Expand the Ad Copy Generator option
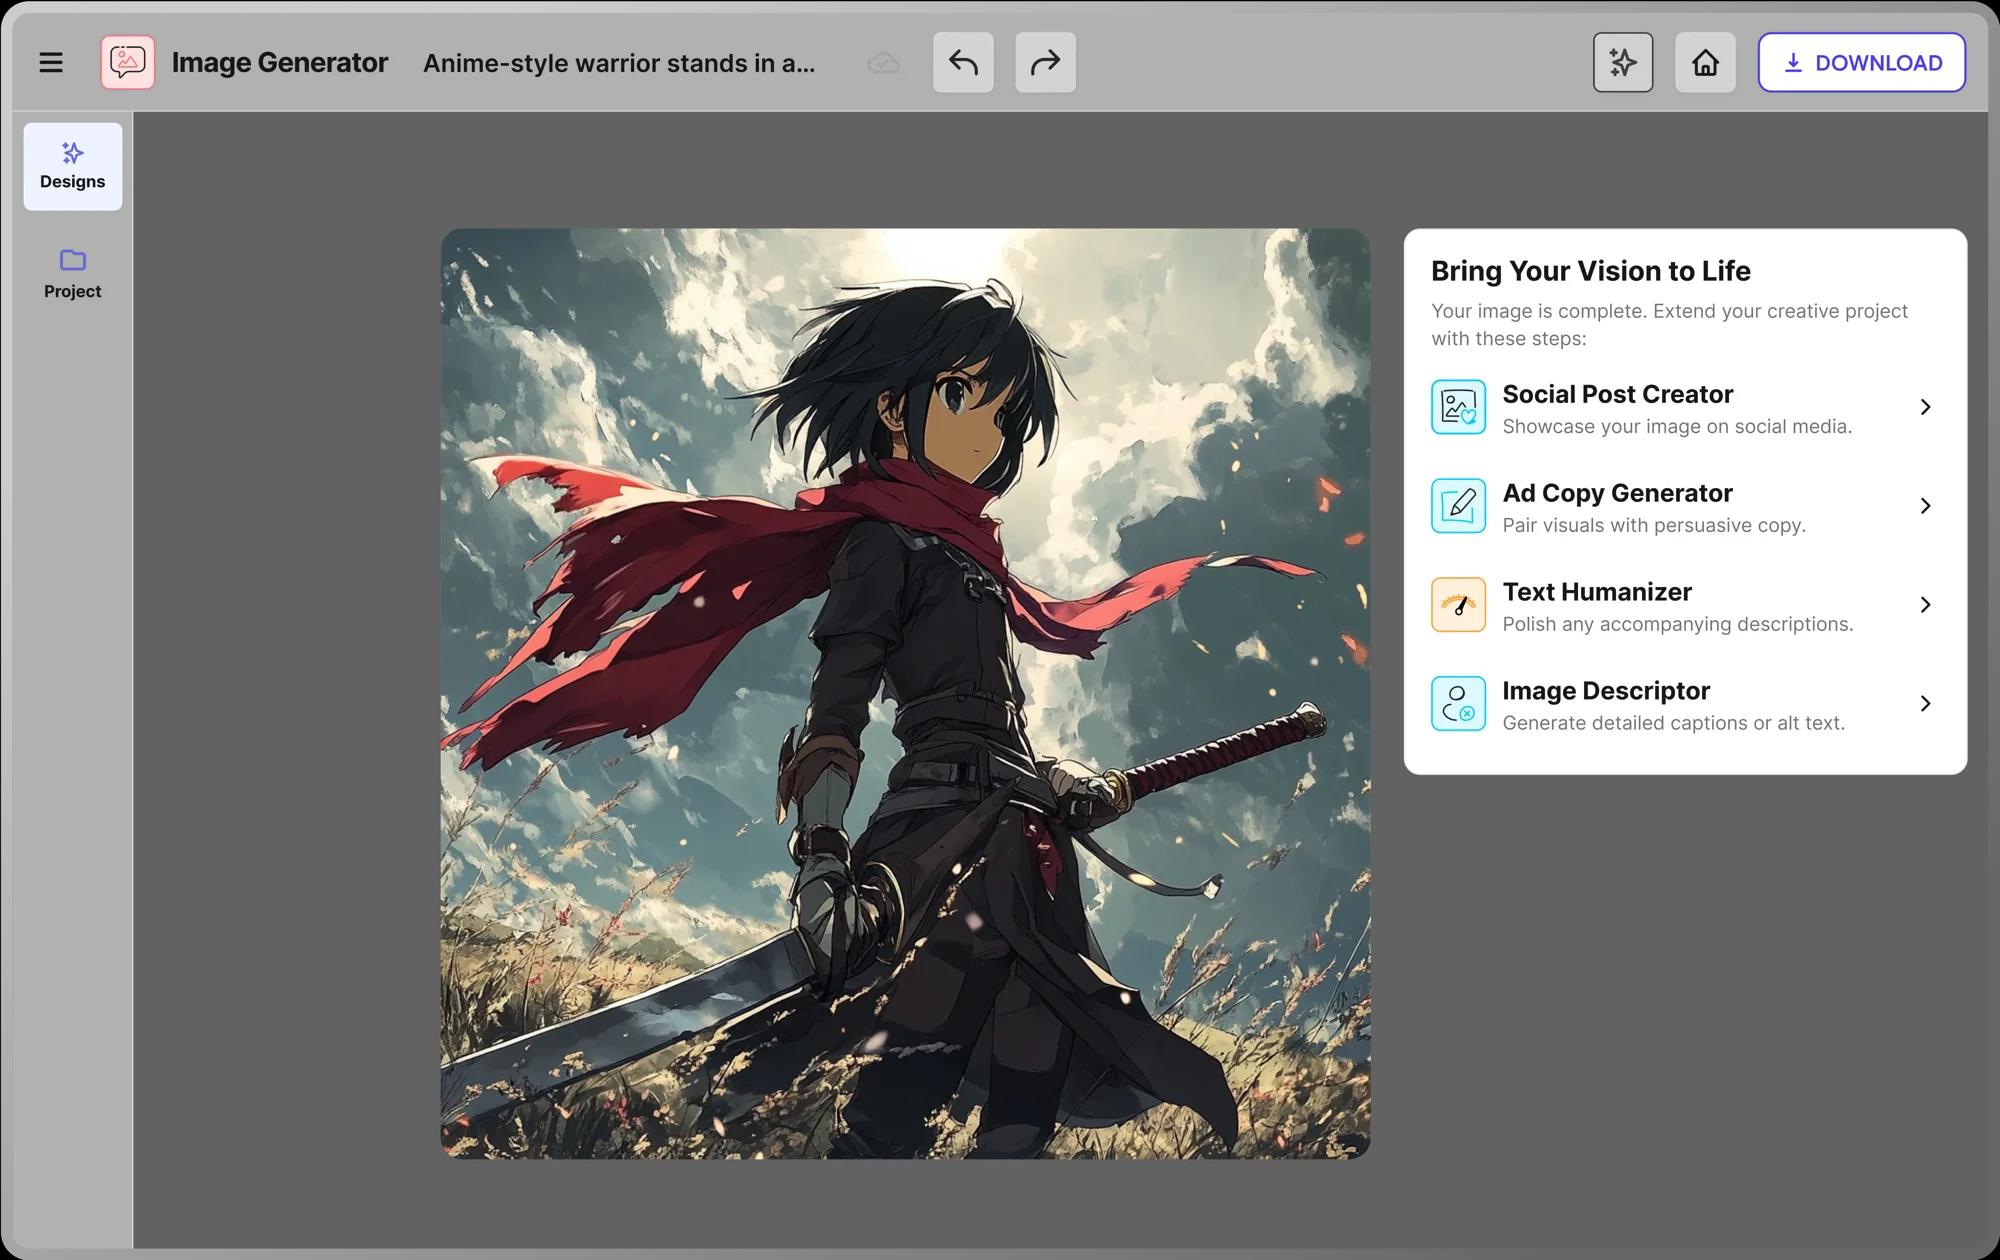The image size is (2000, 1260). point(1926,506)
